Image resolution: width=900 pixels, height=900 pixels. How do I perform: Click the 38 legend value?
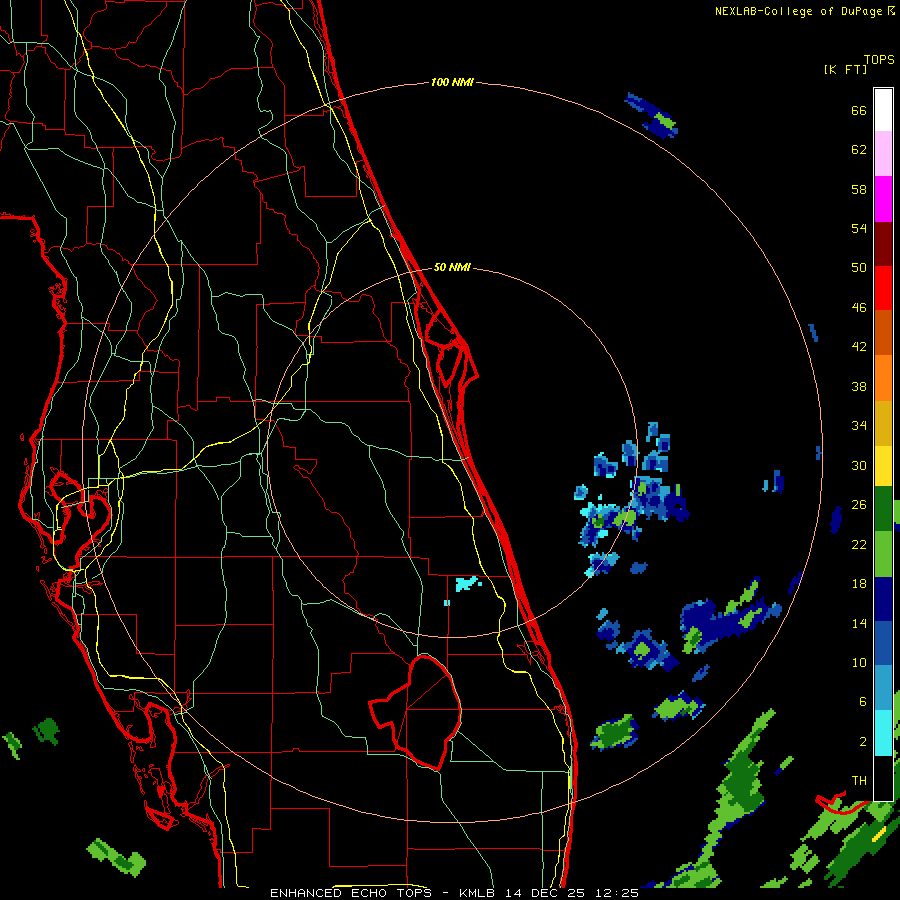859,386
